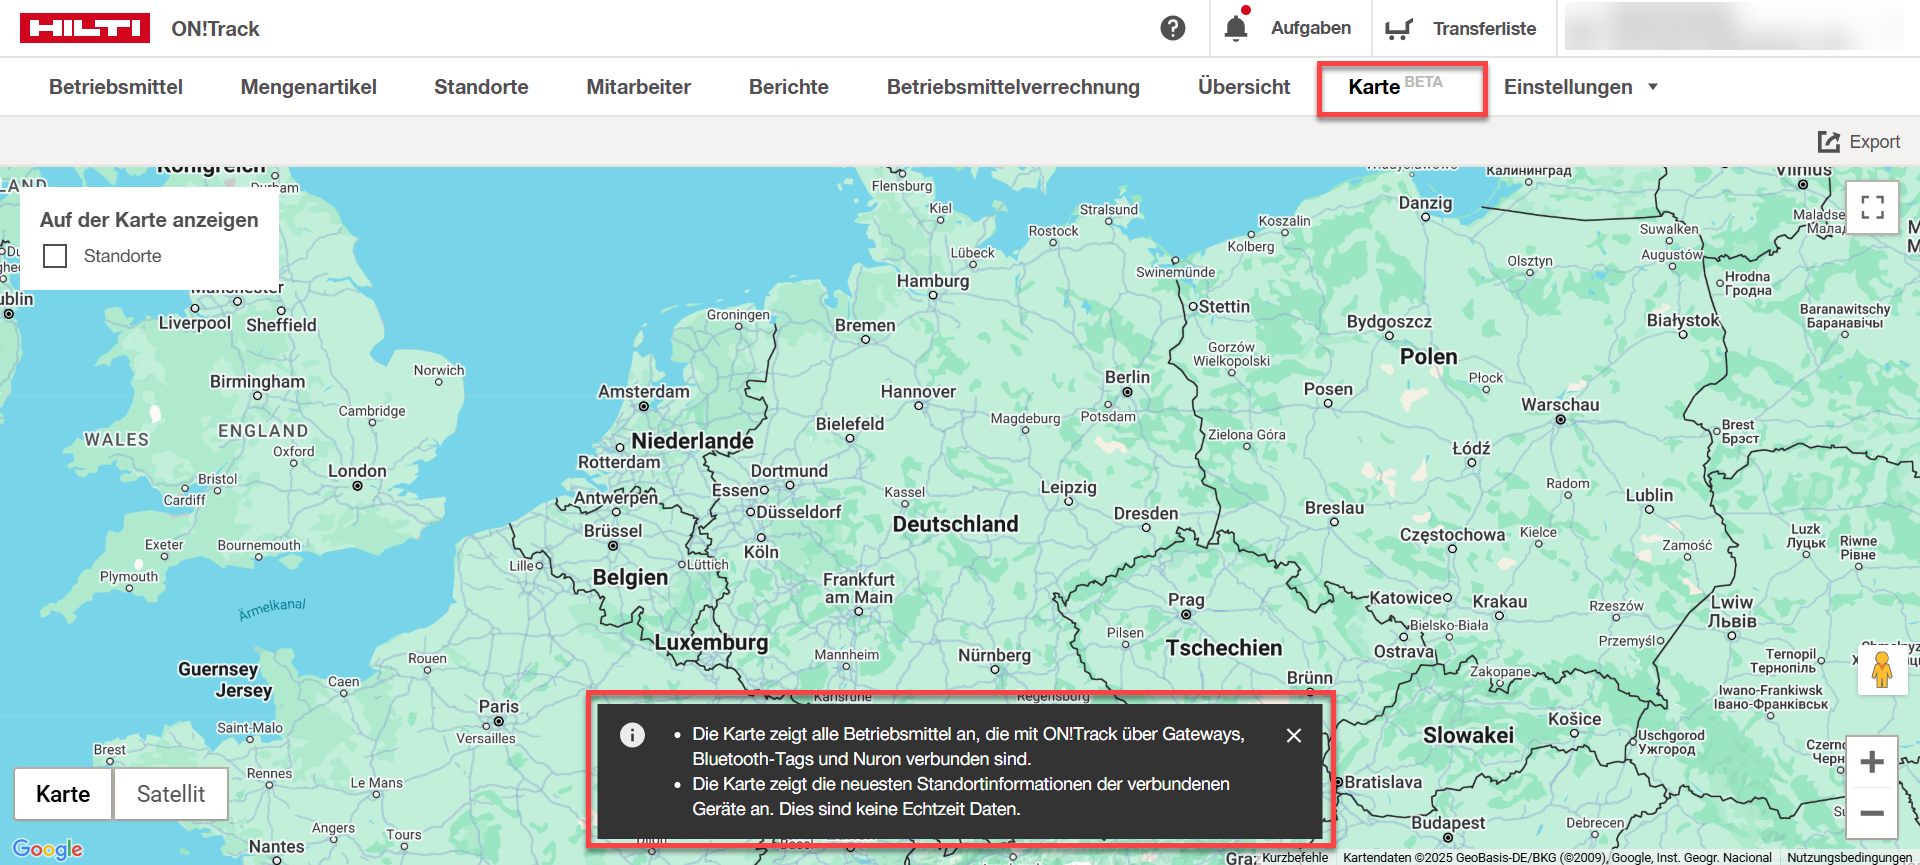Open Aufgaben link
1920x865 pixels.
point(1311,28)
